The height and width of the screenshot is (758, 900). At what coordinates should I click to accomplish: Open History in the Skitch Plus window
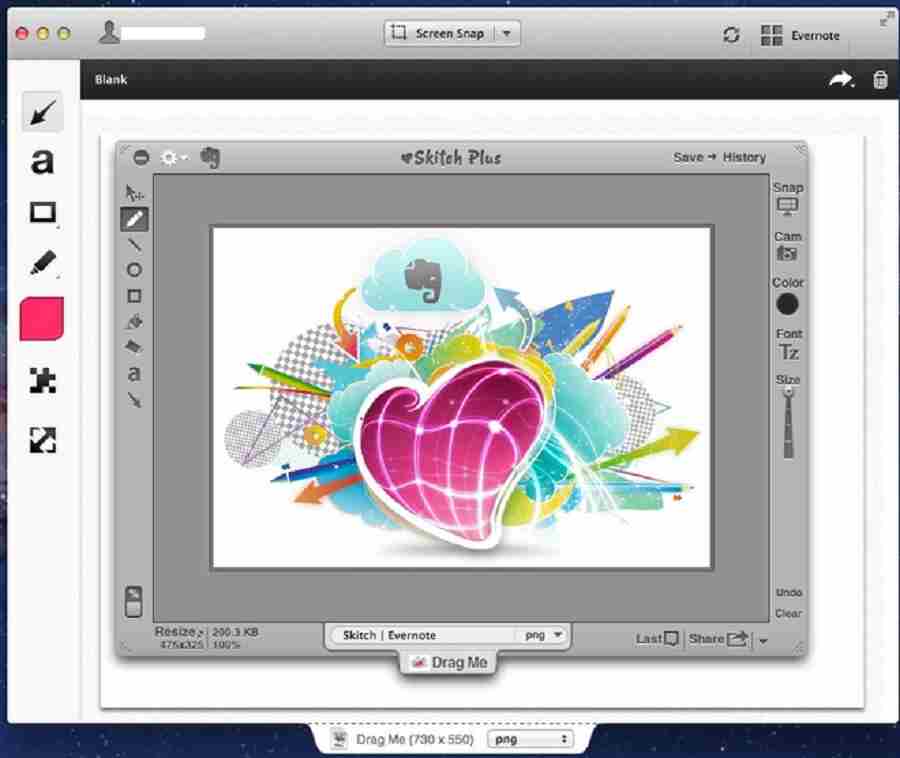tap(744, 157)
